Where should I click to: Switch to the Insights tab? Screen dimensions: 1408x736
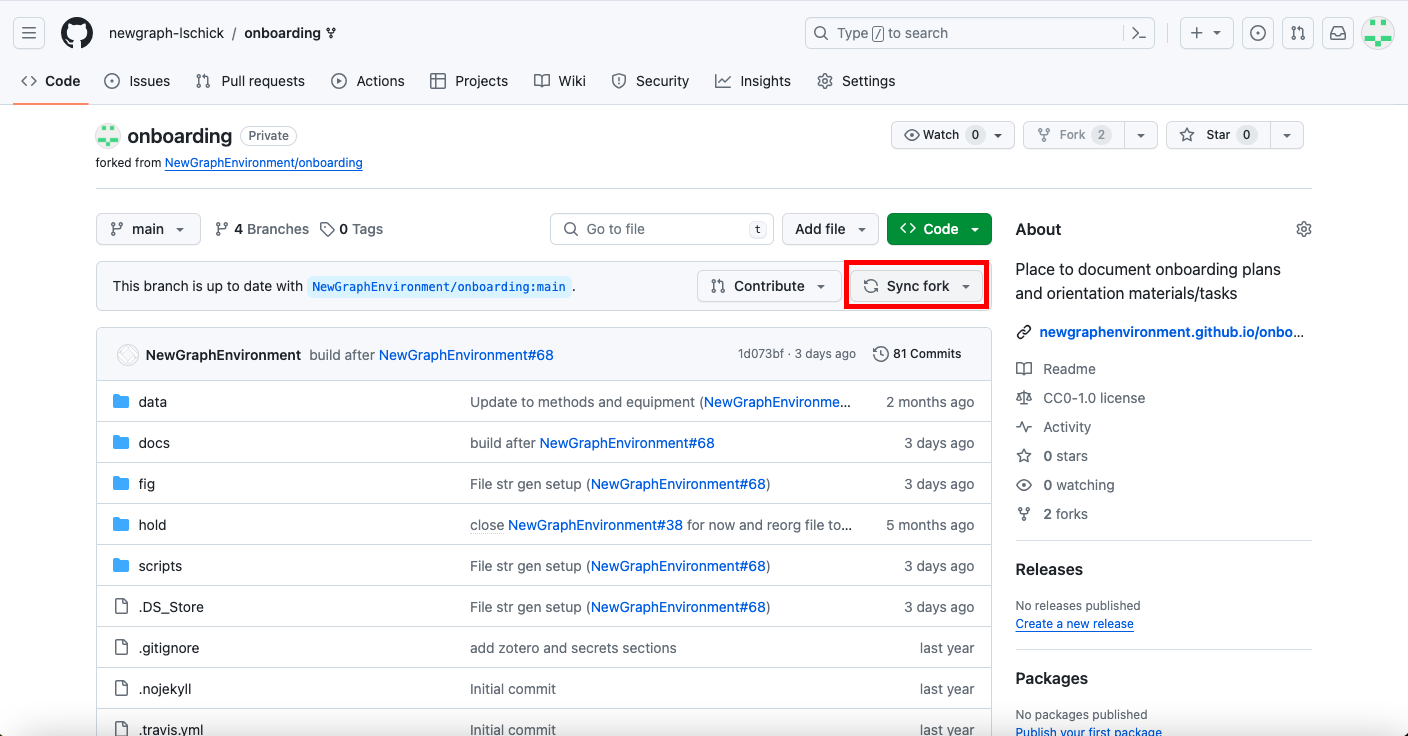[753, 81]
